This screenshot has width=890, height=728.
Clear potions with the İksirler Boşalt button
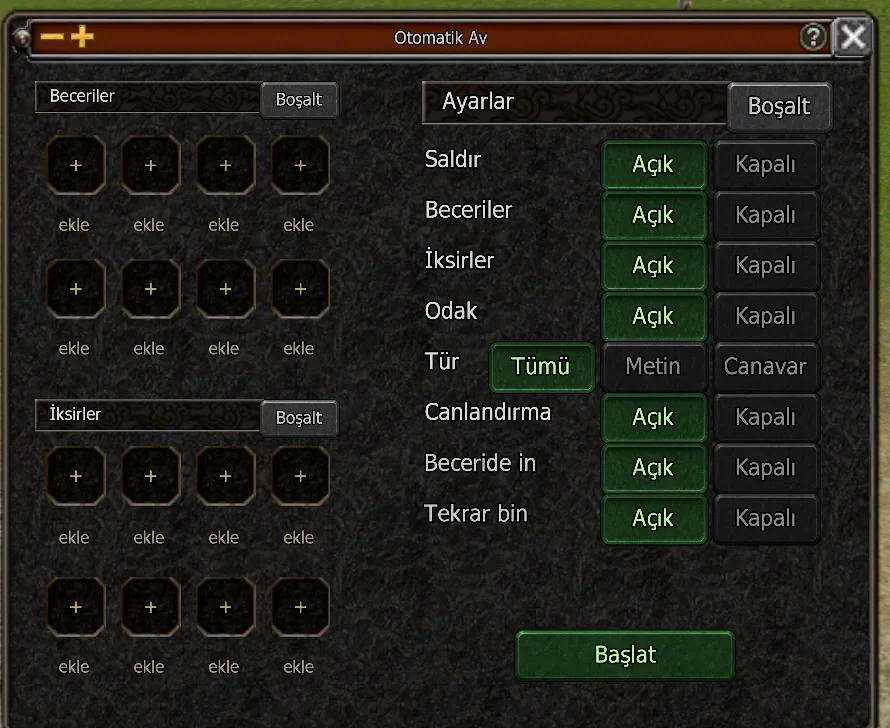click(x=299, y=418)
